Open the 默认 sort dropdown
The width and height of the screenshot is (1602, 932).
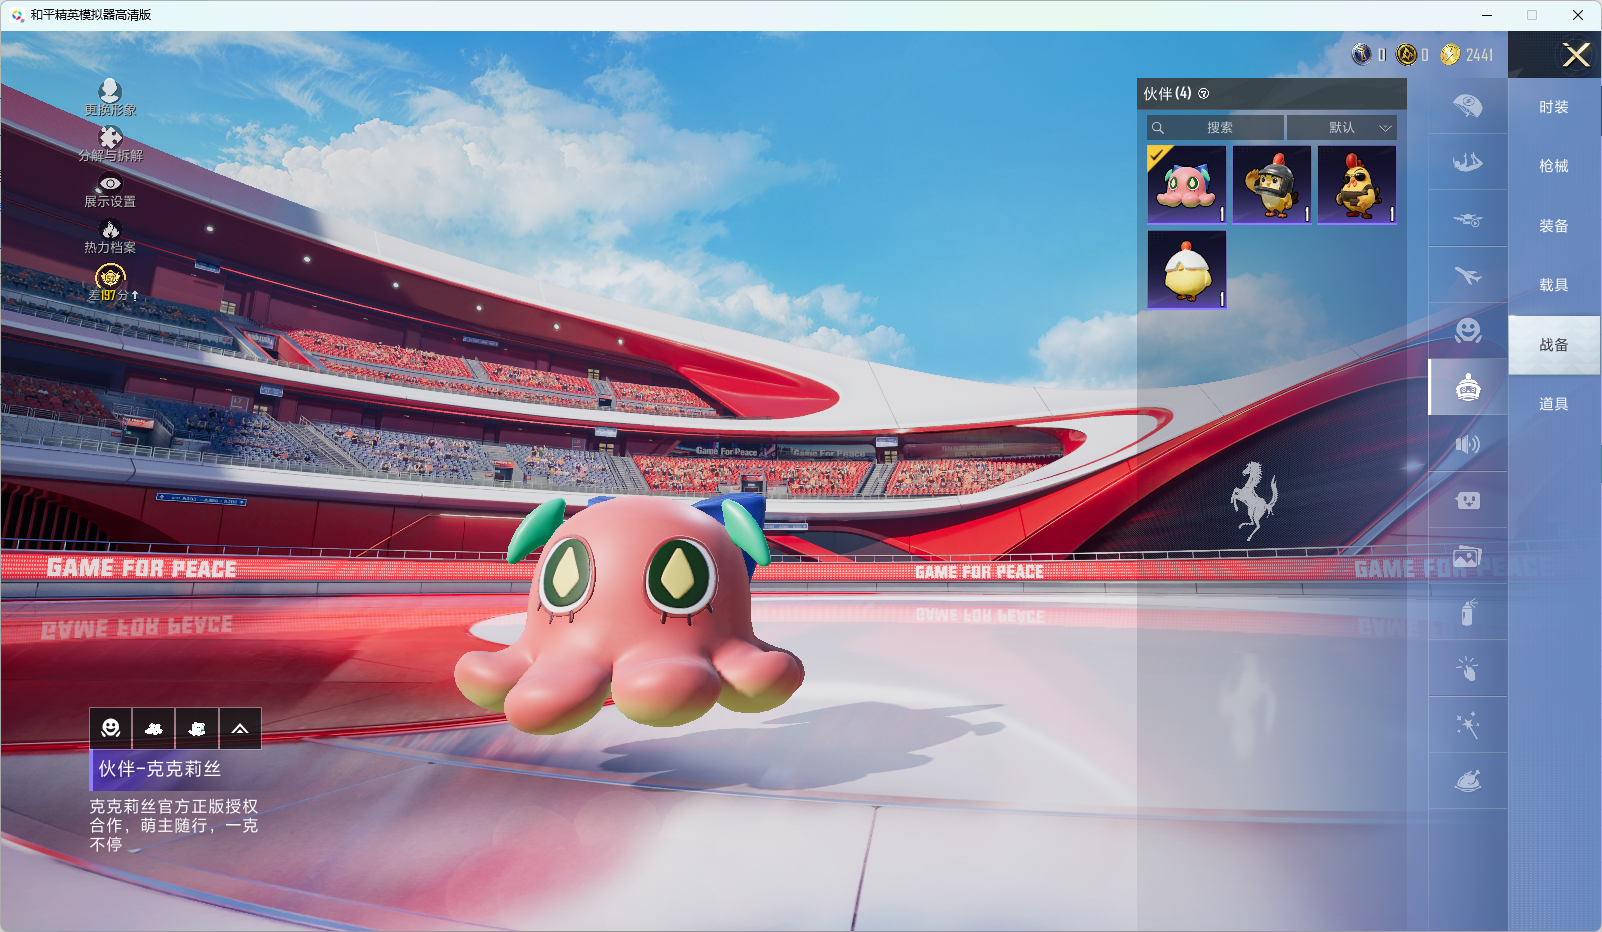(x=1341, y=127)
